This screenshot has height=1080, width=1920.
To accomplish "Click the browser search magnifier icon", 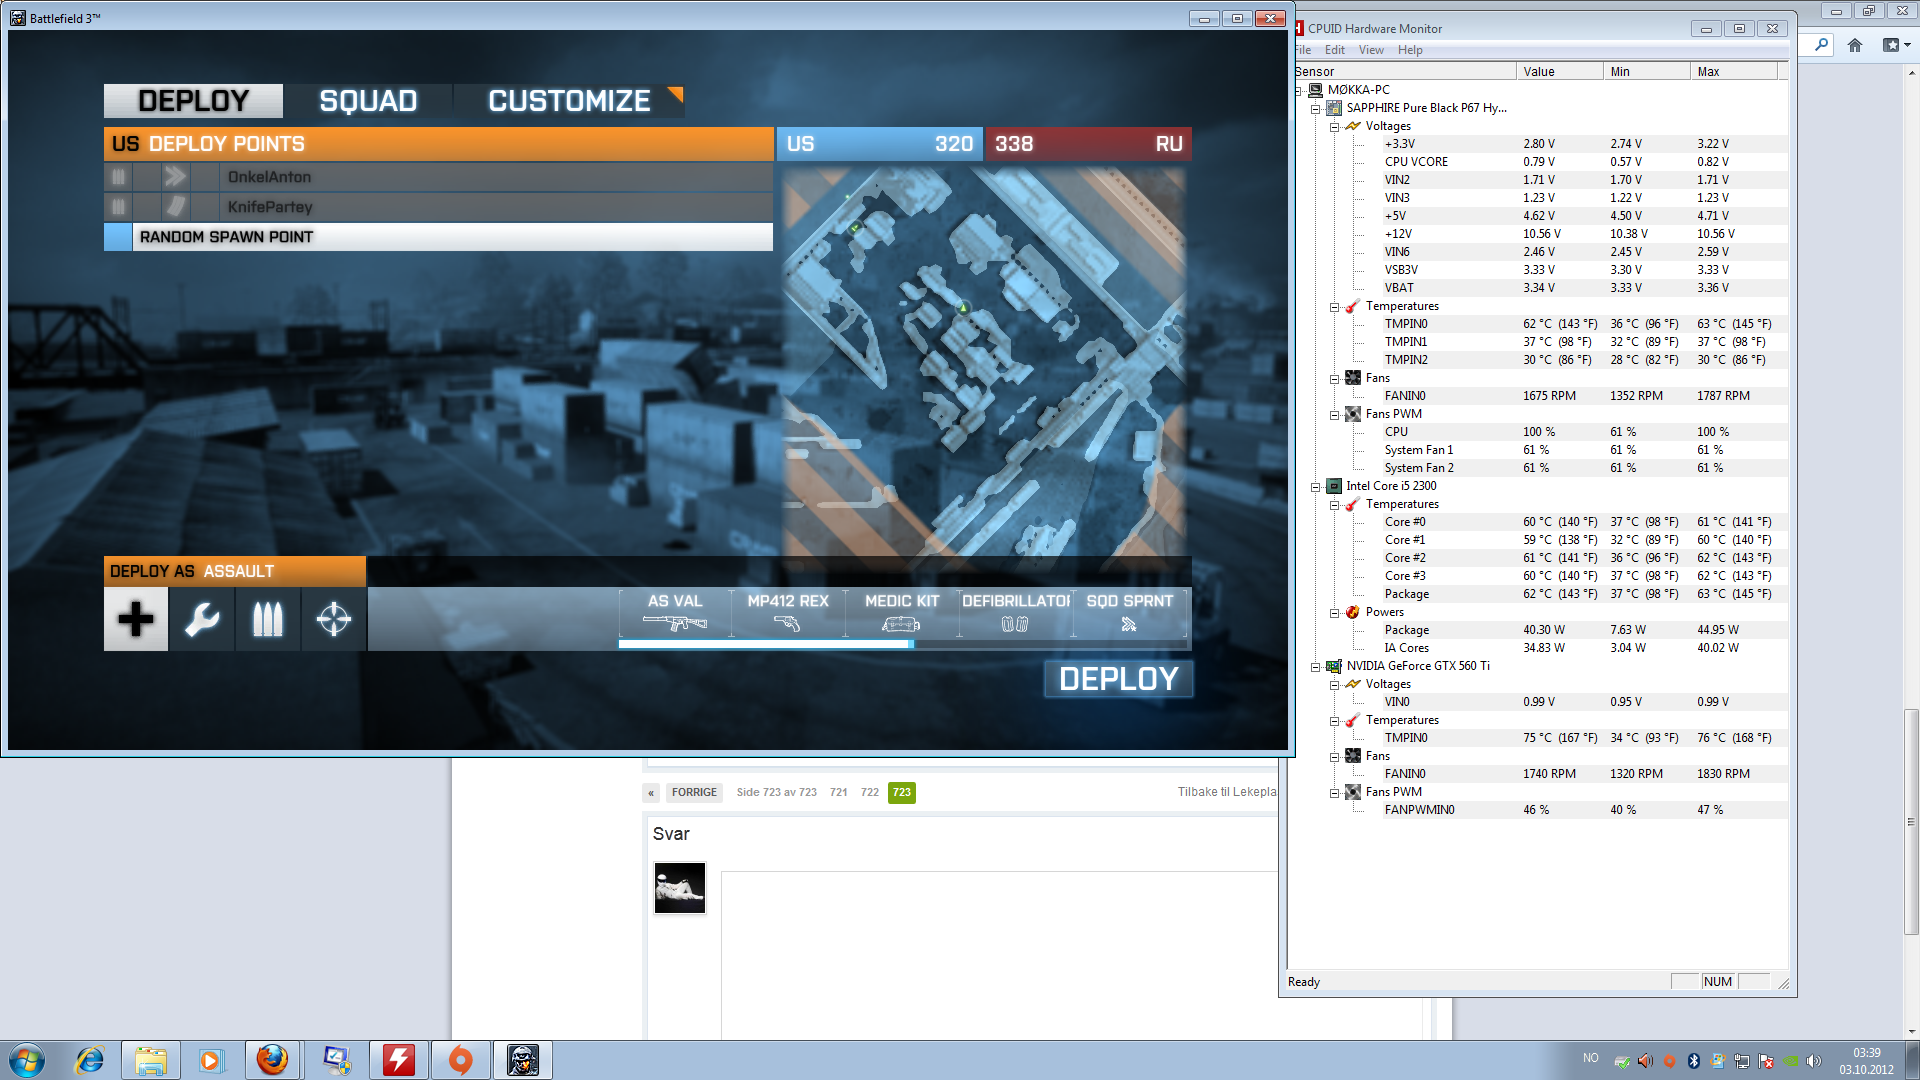I will click(1821, 45).
